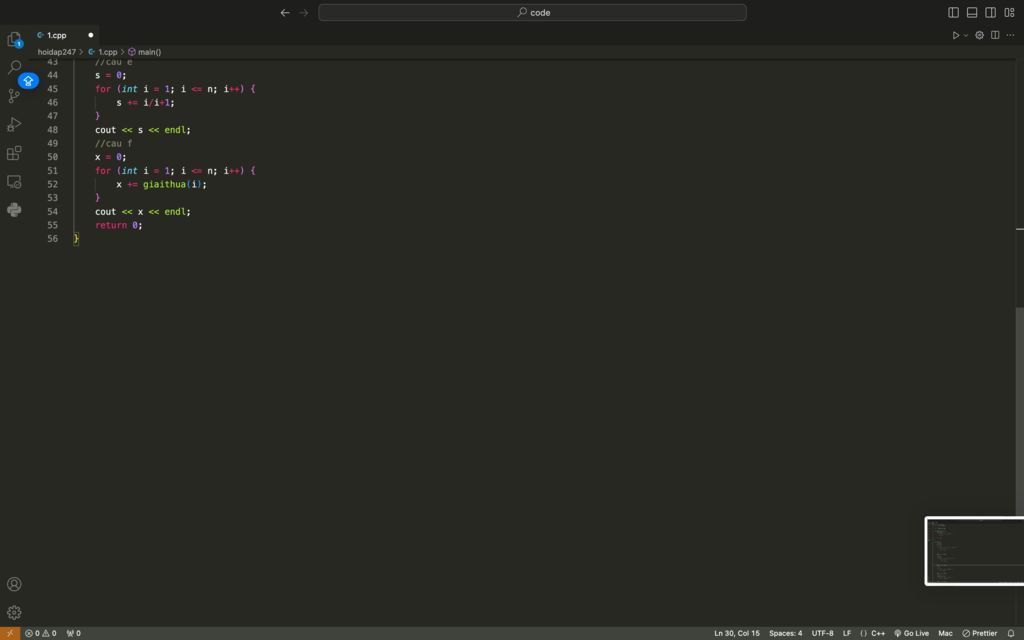Split the editor to the right
This screenshot has height=640, width=1024.
coord(995,35)
